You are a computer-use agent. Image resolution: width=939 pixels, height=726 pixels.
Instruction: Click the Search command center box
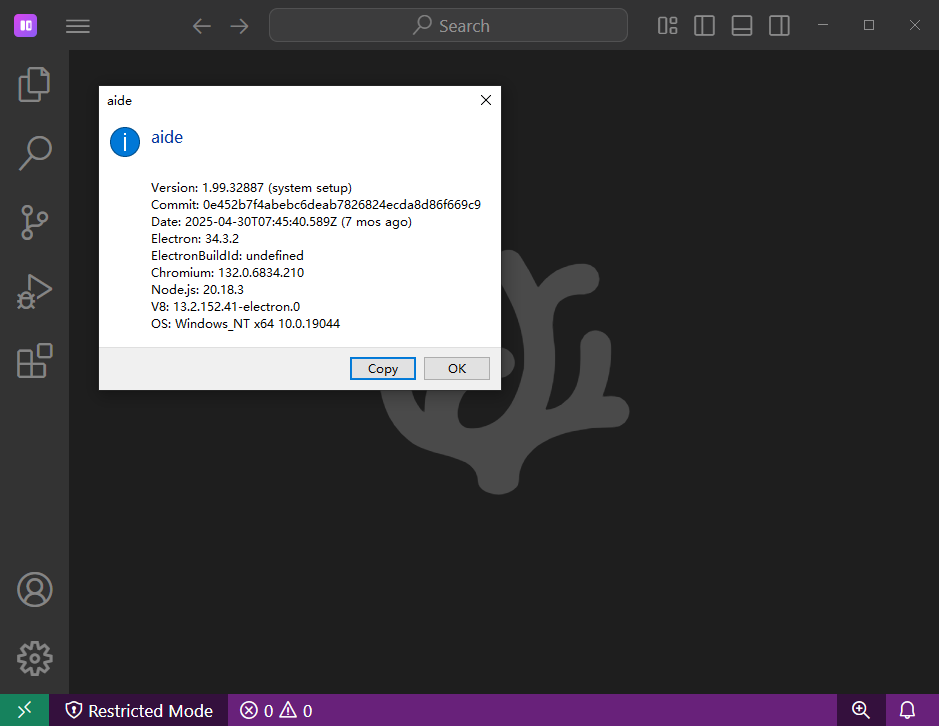coord(448,26)
